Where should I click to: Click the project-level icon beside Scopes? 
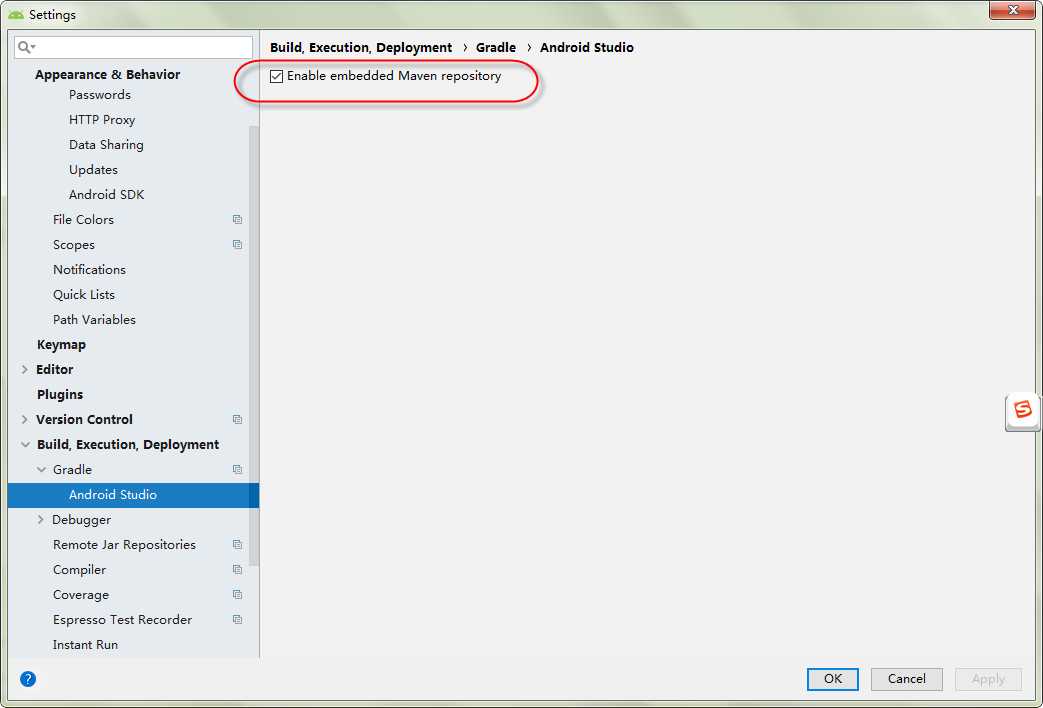(237, 245)
